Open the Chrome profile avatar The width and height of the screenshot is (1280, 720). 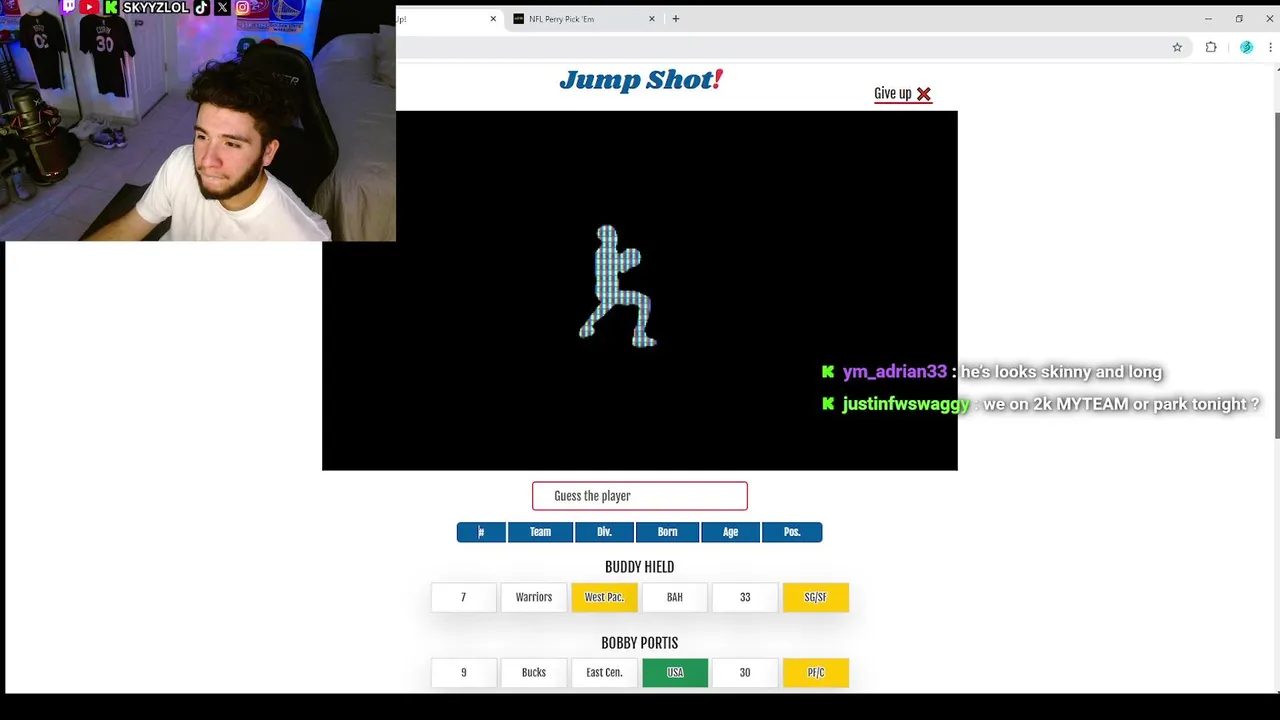point(1246,47)
